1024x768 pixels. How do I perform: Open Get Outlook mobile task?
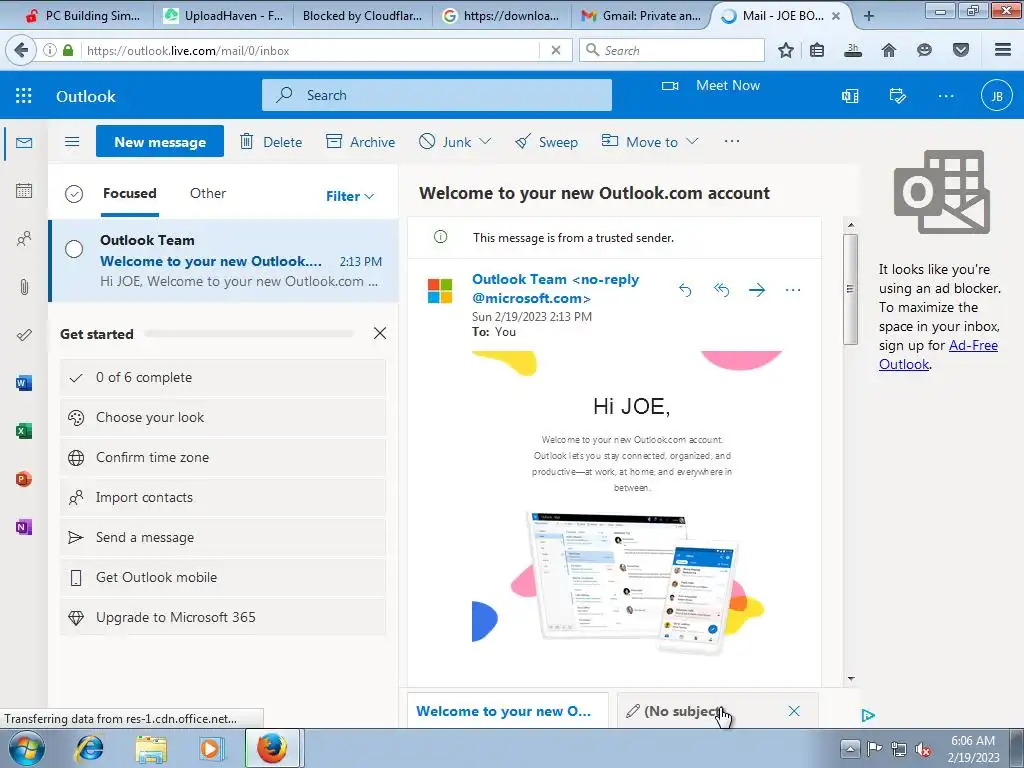click(223, 577)
